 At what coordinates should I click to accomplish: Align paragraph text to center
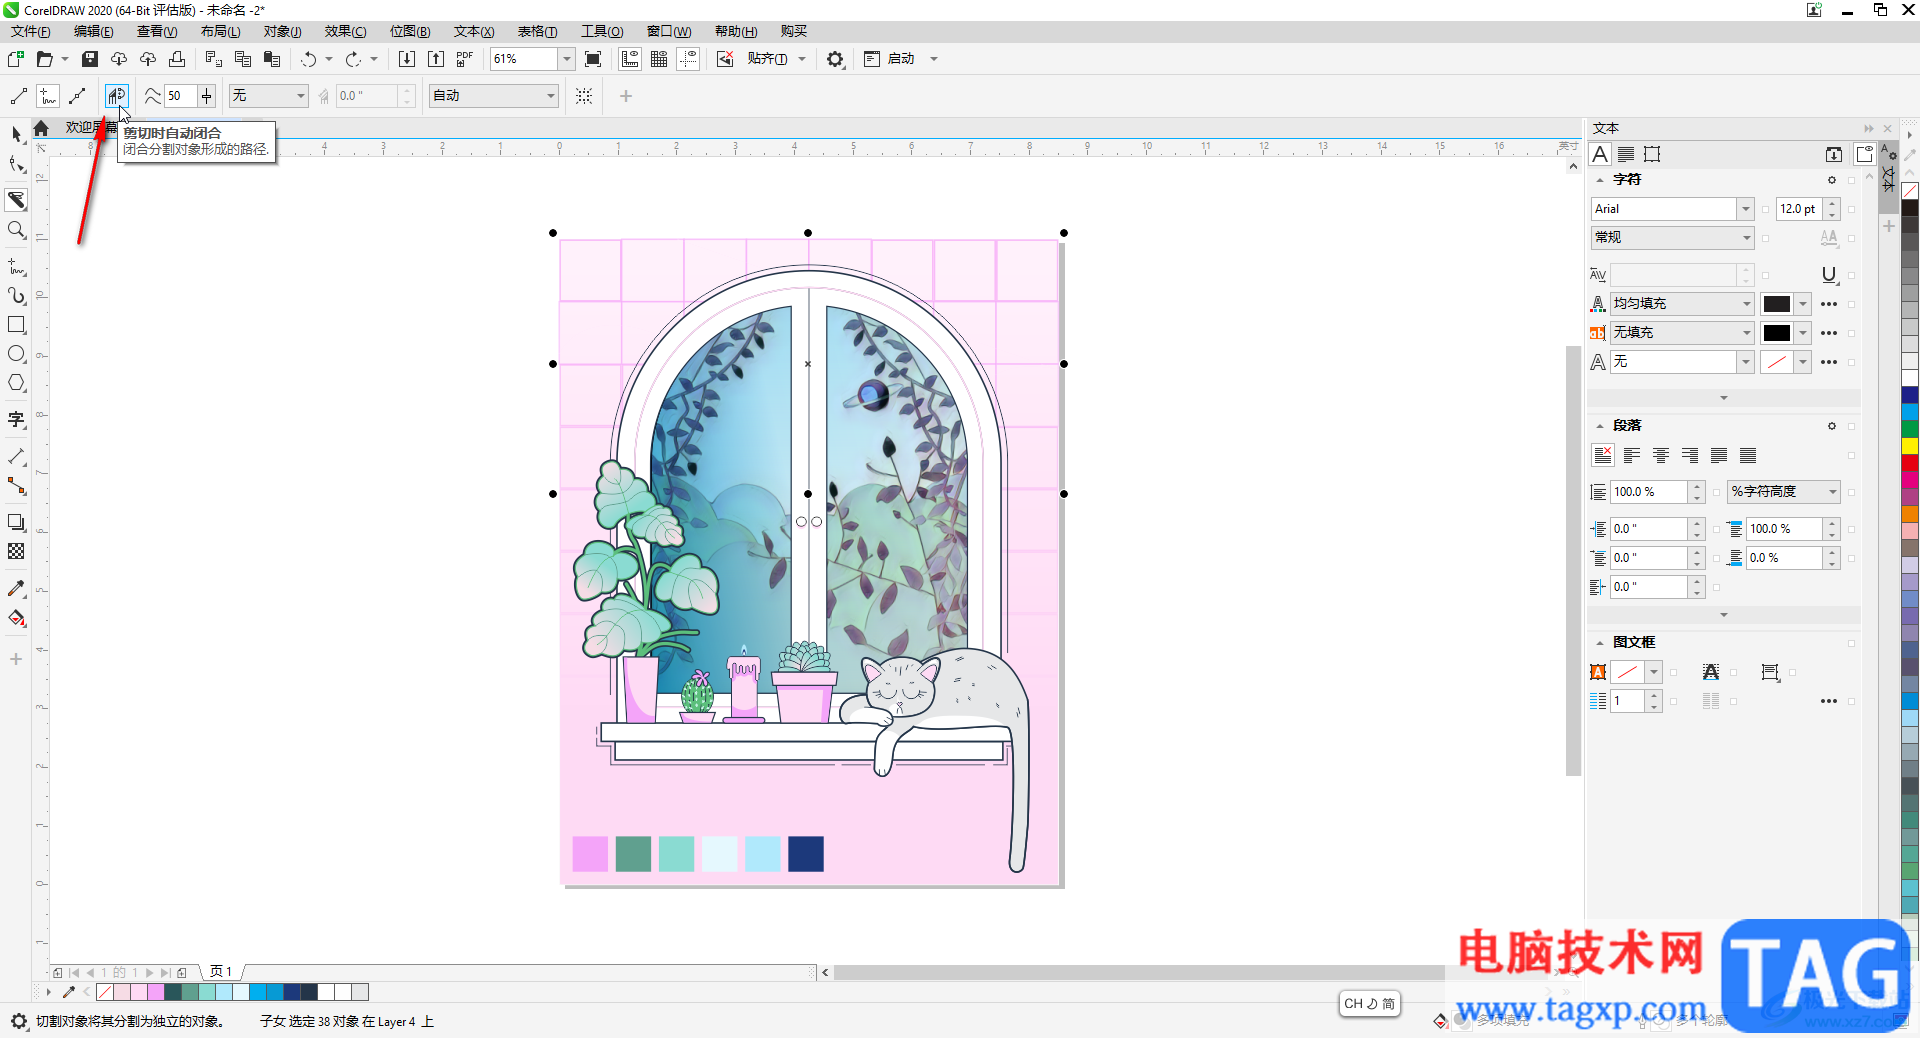tap(1661, 456)
